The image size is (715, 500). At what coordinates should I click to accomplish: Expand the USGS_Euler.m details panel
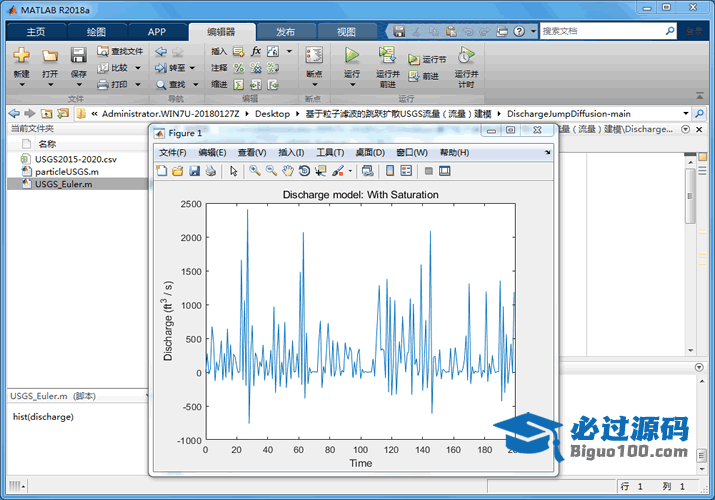pos(146,396)
